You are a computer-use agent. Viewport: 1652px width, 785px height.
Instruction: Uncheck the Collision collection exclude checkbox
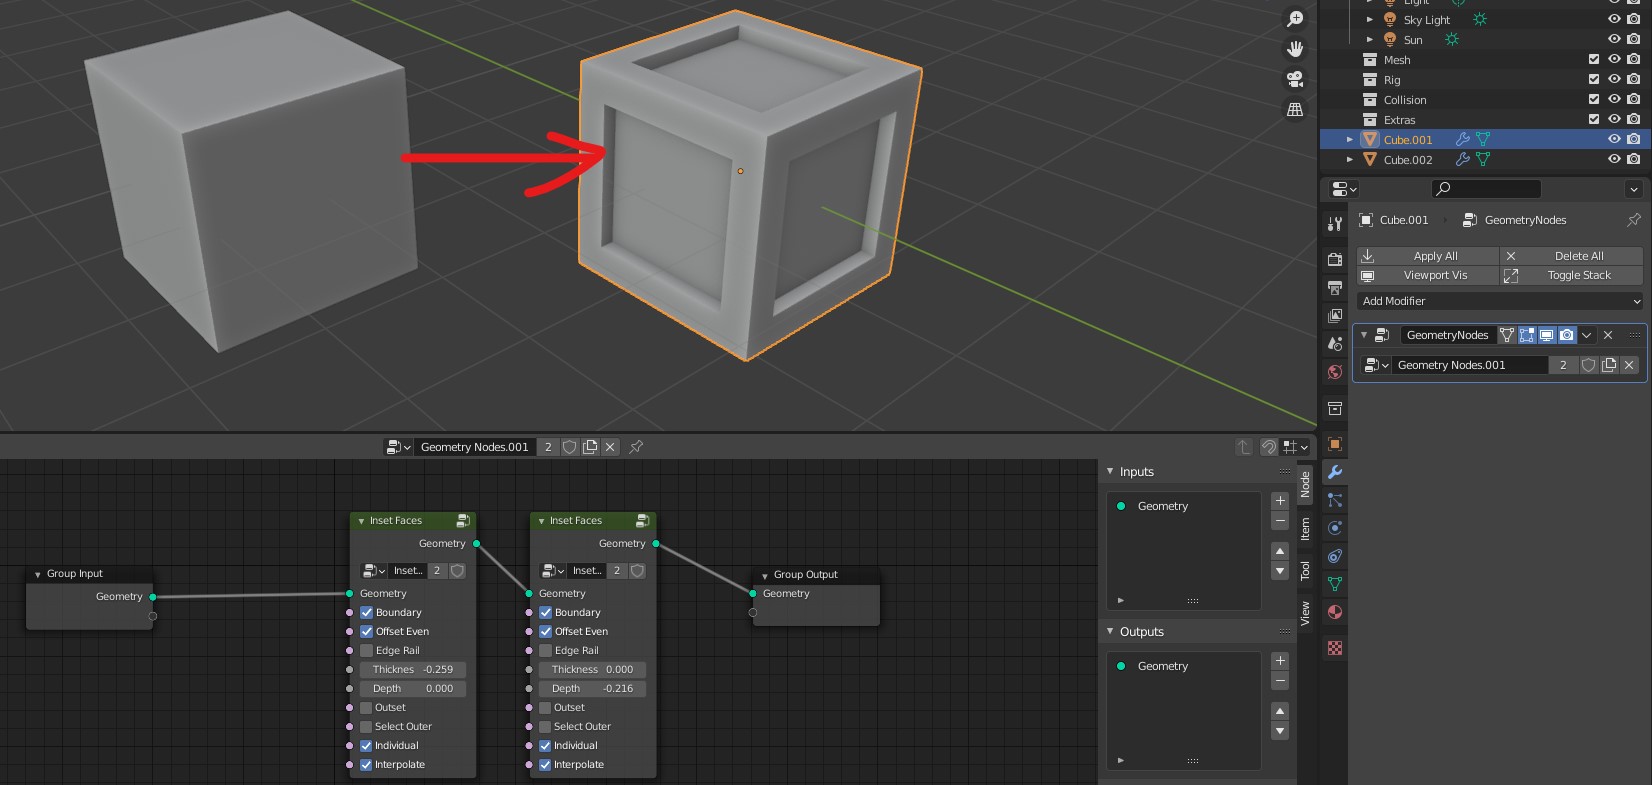tap(1594, 99)
